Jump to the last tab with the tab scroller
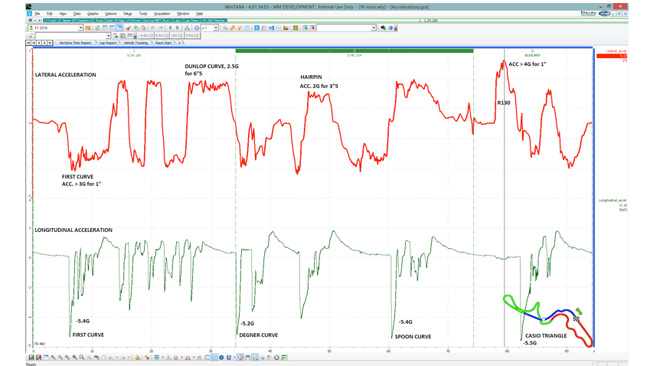Screen dimensions: 650x366 [50, 43]
